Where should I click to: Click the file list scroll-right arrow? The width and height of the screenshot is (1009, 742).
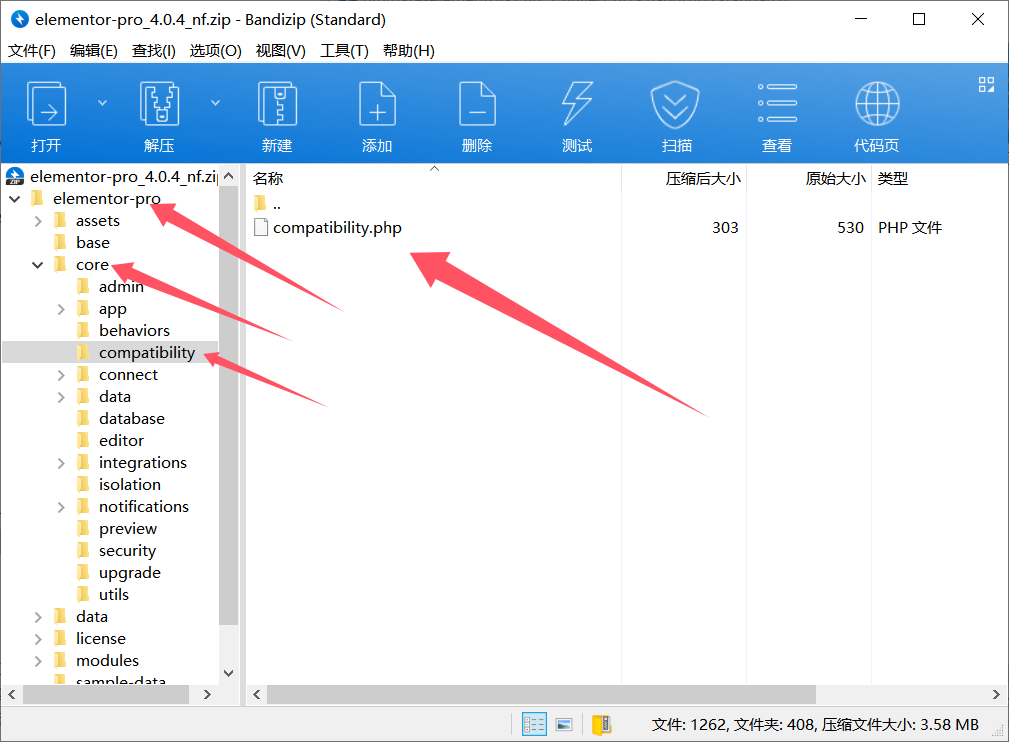point(995,694)
